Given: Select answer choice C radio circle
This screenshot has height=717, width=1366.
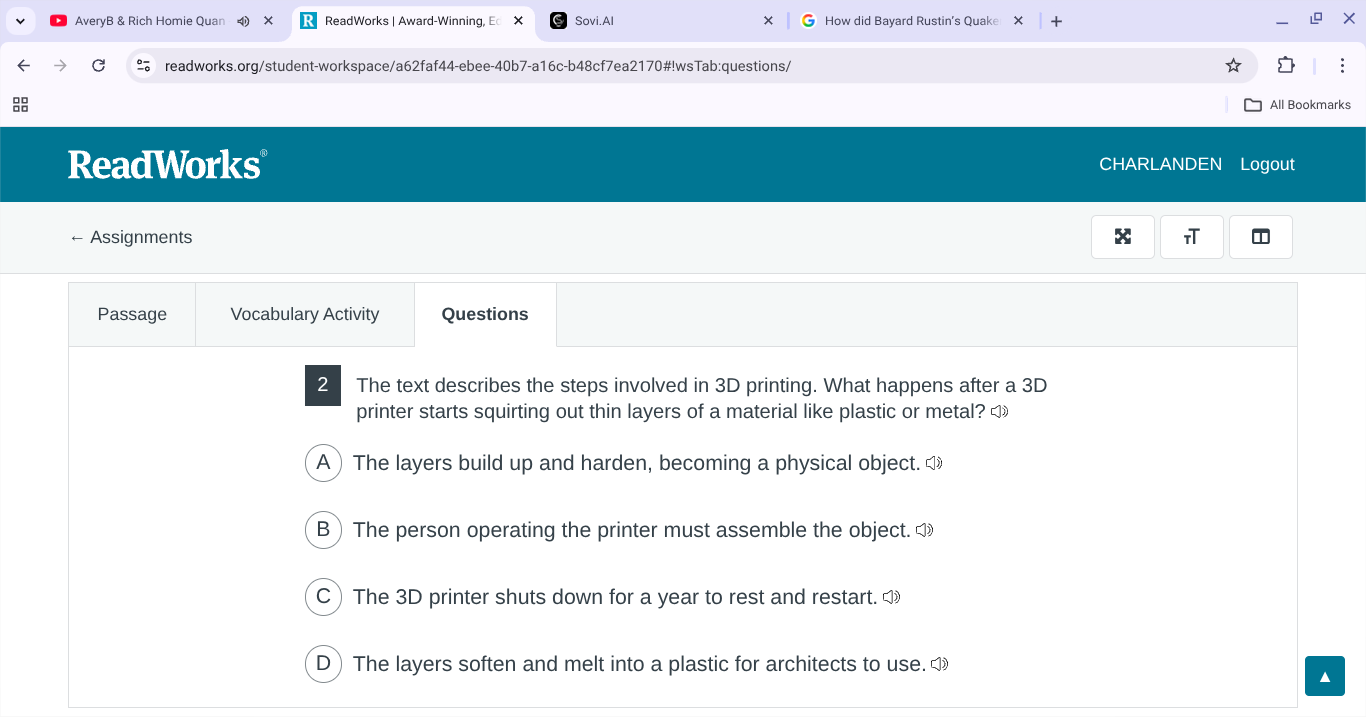Looking at the screenshot, I should click(x=322, y=597).
